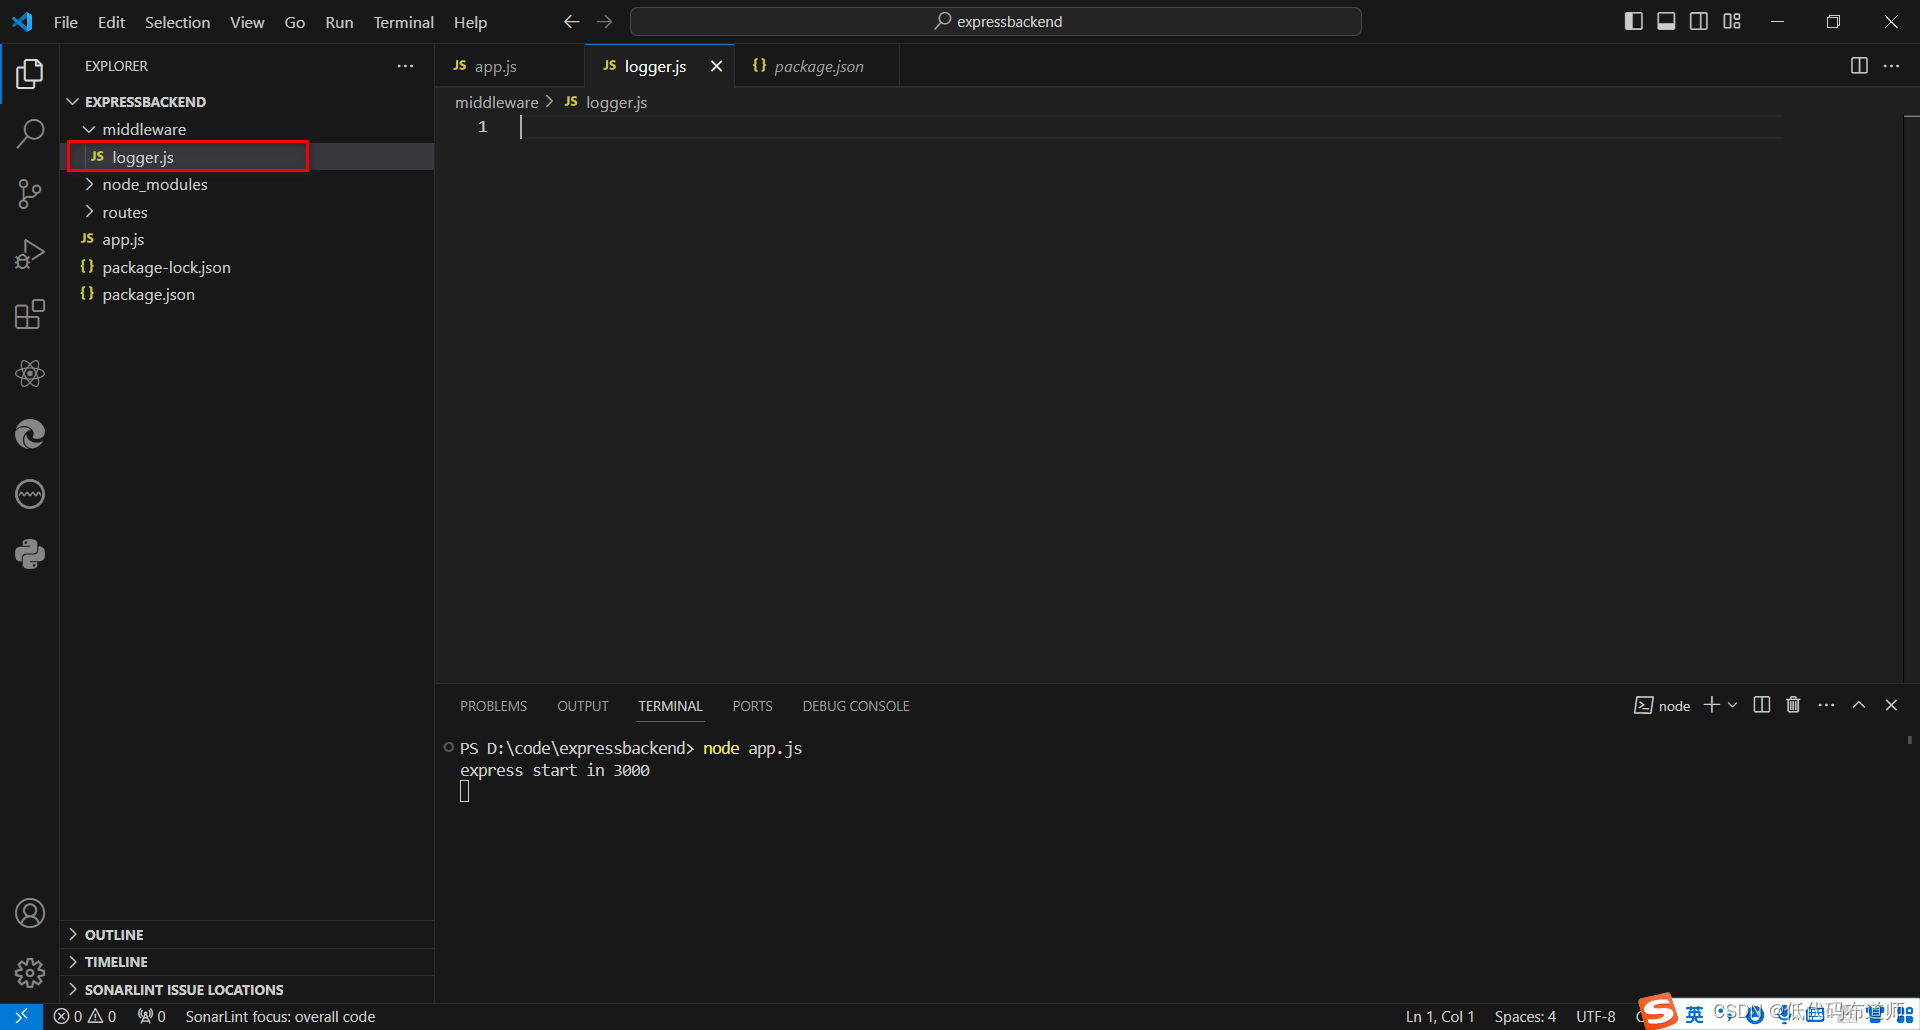Change file encoding via UTF-8

click(x=1596, y=1016)
